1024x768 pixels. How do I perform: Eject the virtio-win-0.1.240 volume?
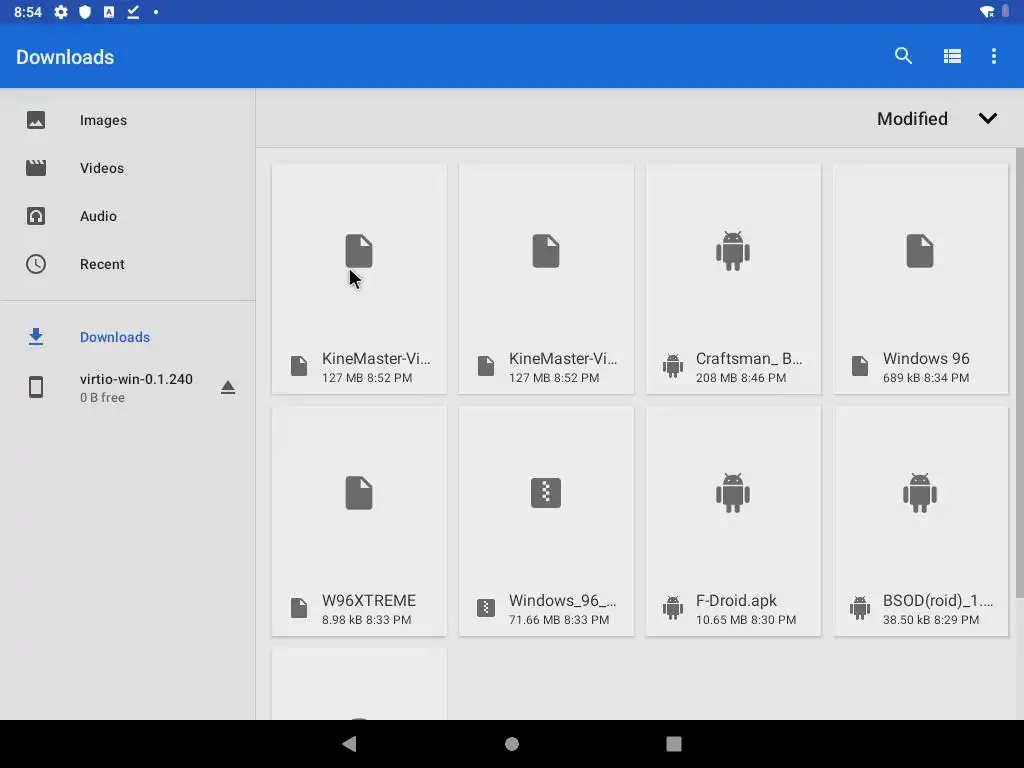pyautogui.click(x=227, y=387)
